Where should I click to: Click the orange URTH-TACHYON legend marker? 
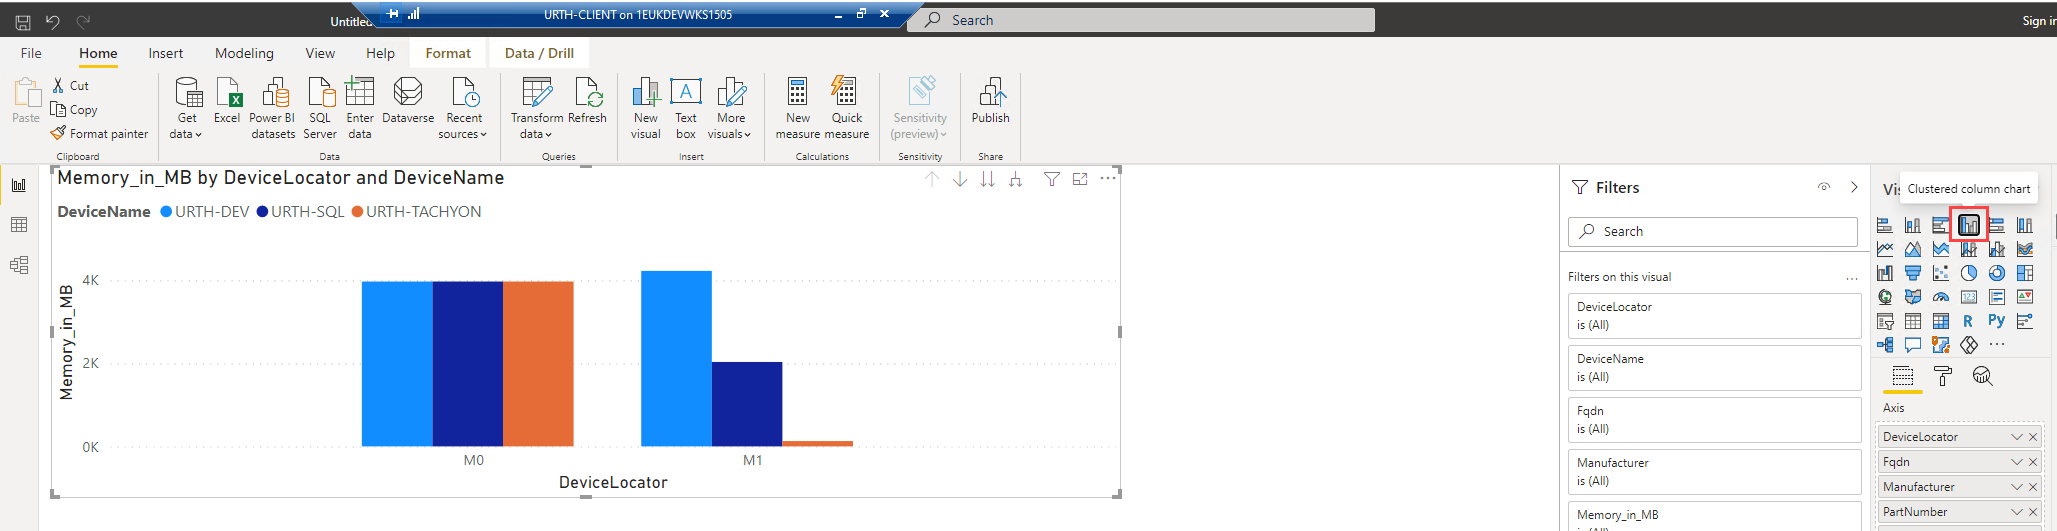click(x=357, y=212)
